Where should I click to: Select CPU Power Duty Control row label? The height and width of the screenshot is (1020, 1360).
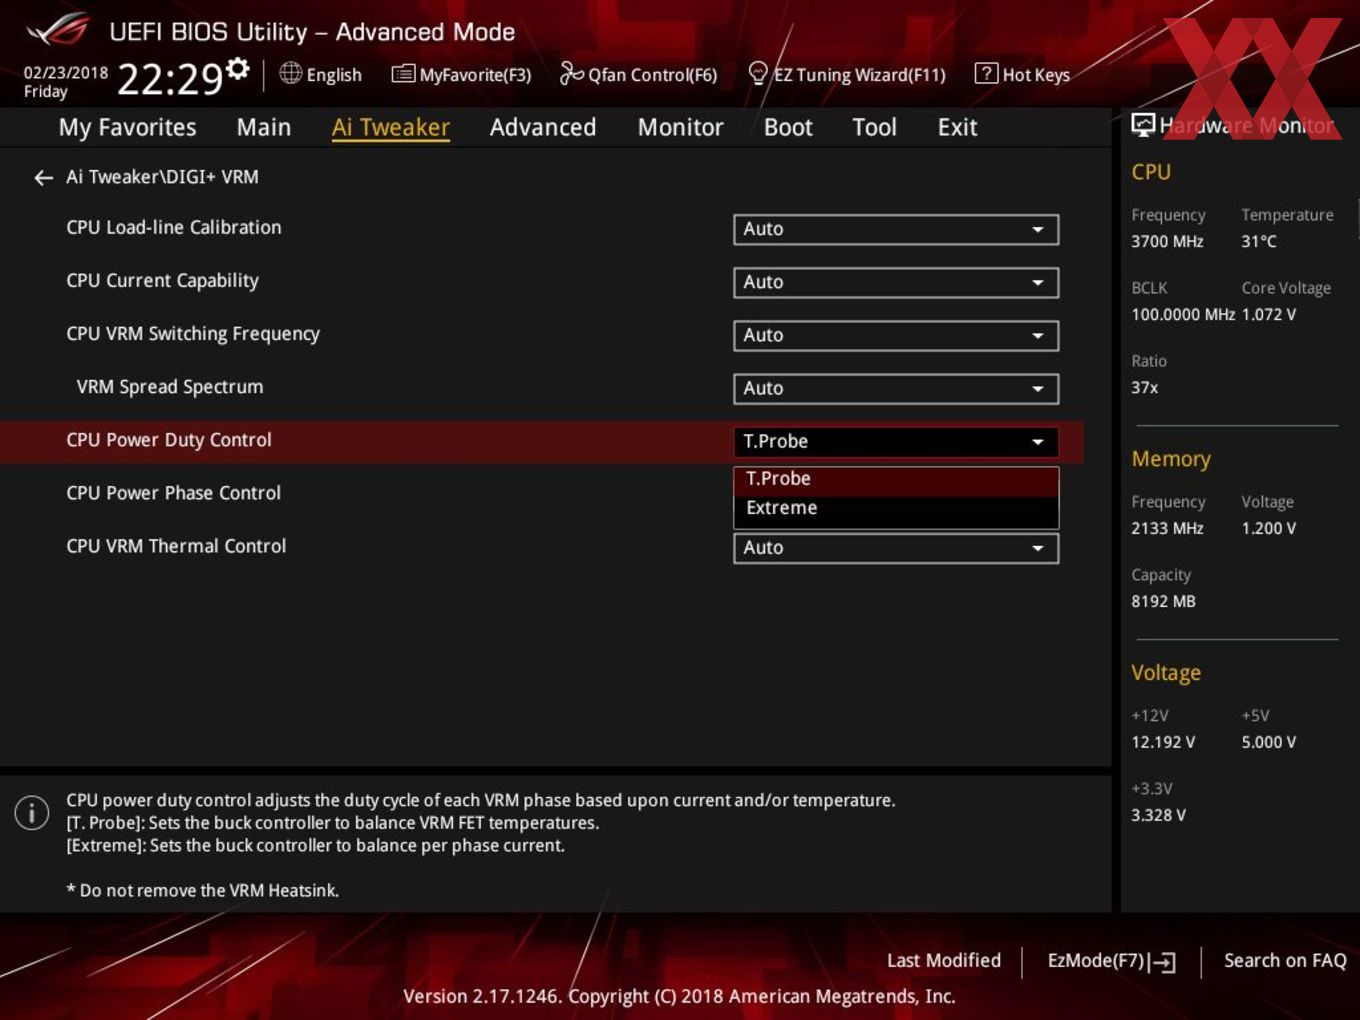[x=169, y=440]
